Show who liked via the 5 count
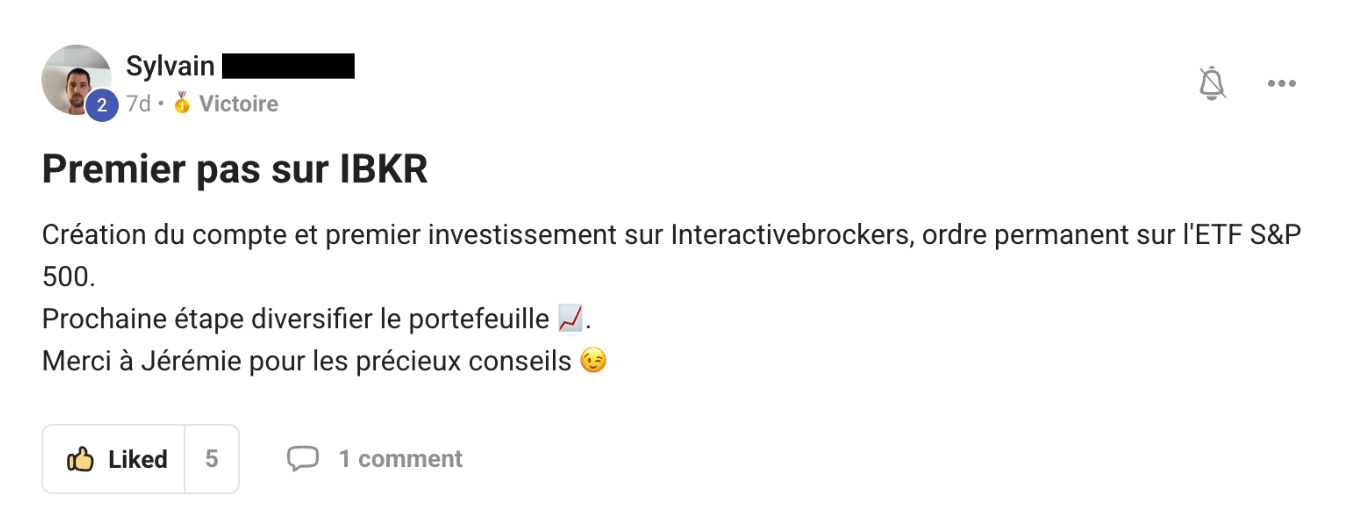The height and width of the screenshot is (506, 1352). (x=211, y=459)
